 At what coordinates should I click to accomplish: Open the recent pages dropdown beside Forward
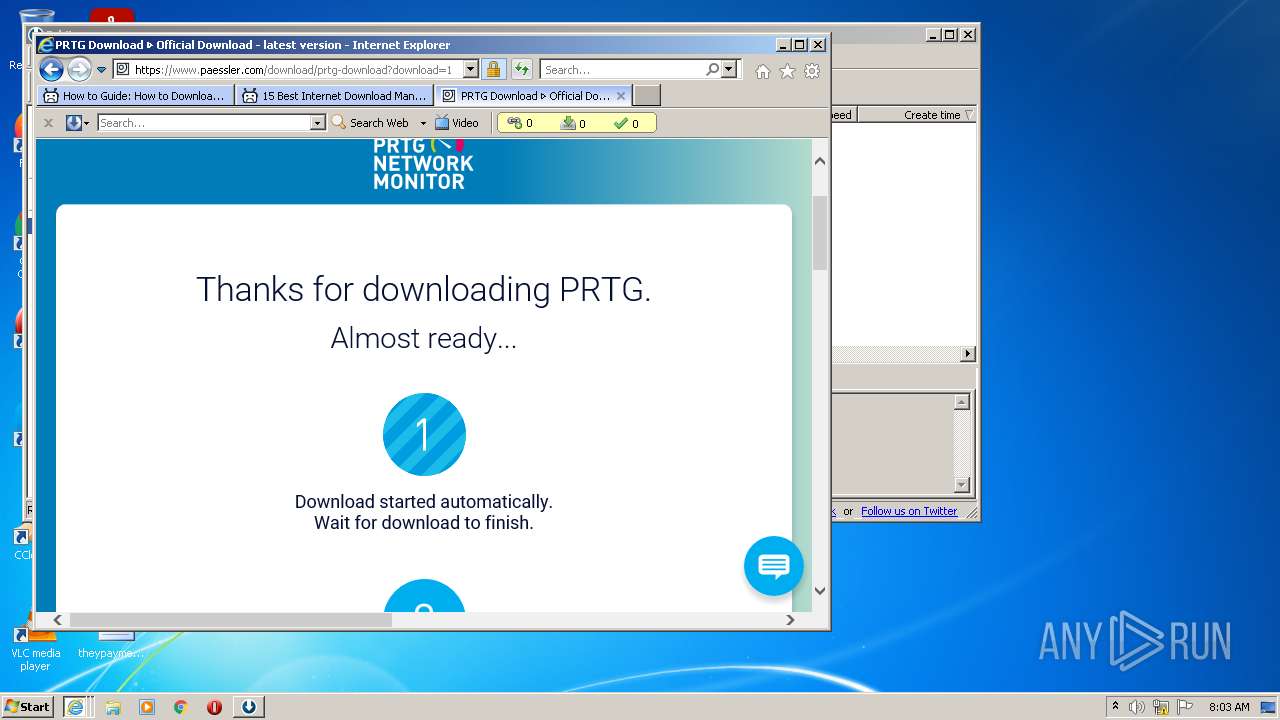[x=101, y=70]
